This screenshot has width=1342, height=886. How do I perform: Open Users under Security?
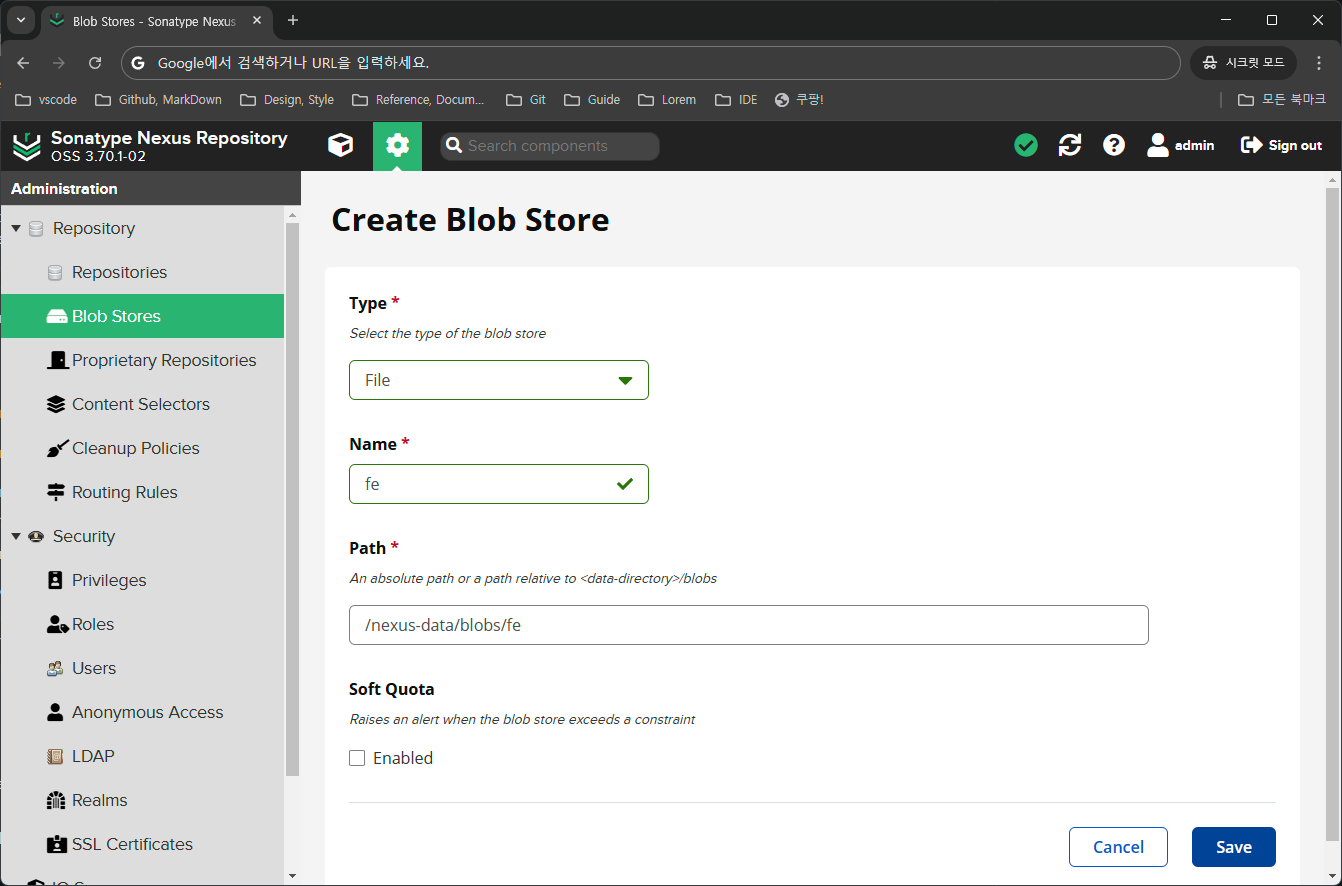point(142,668)
